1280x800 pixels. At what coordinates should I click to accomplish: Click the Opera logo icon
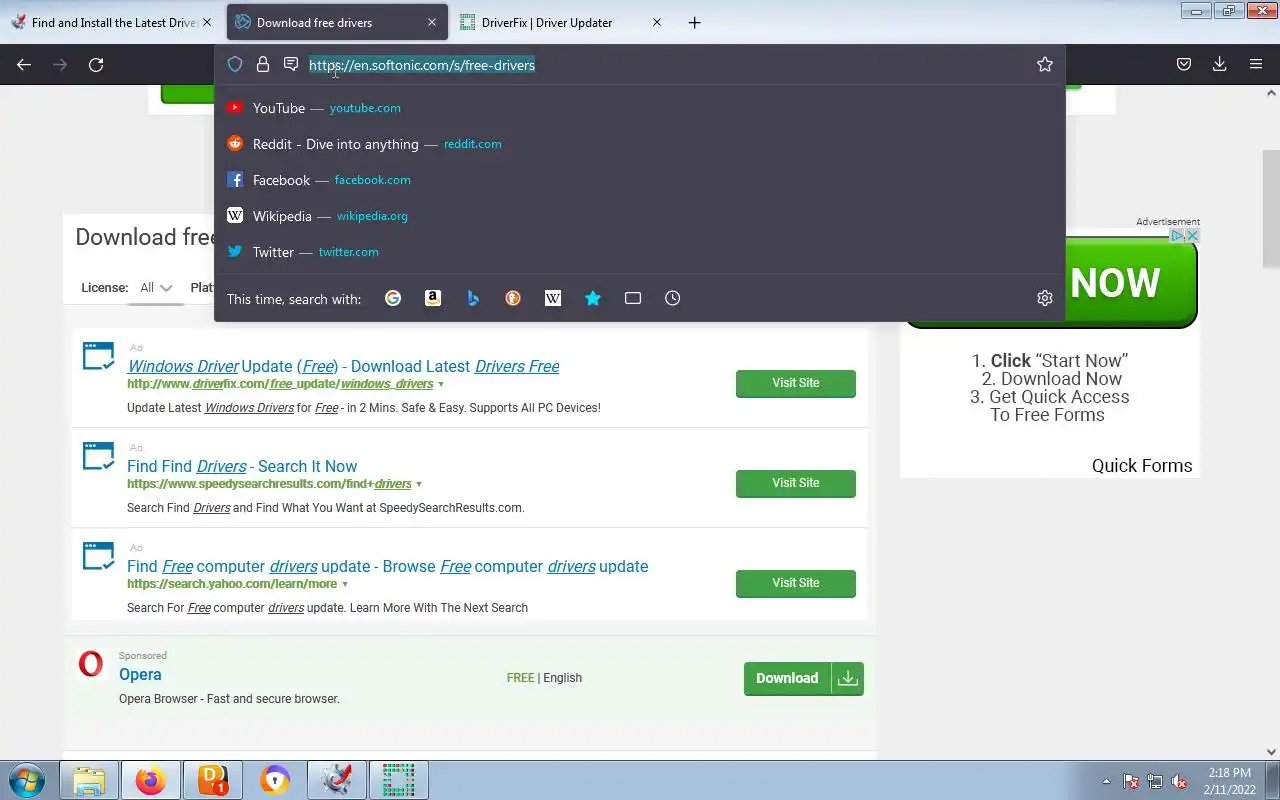pyautogui.click(x=91, y=663)
